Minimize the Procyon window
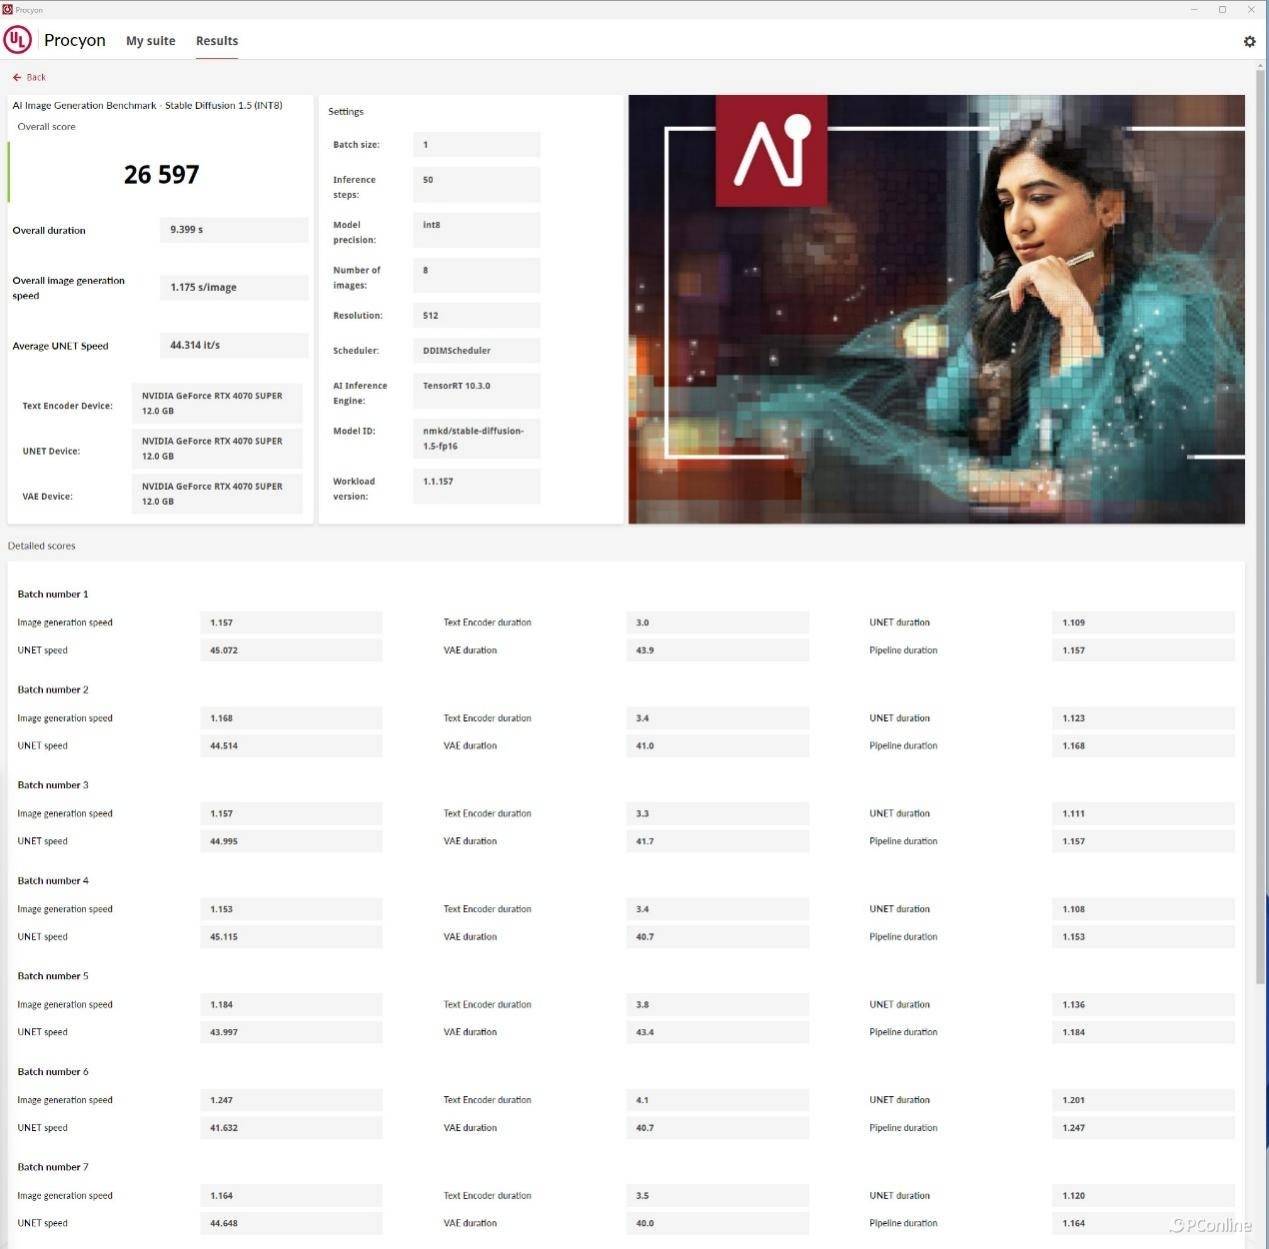 point(1194,9)
